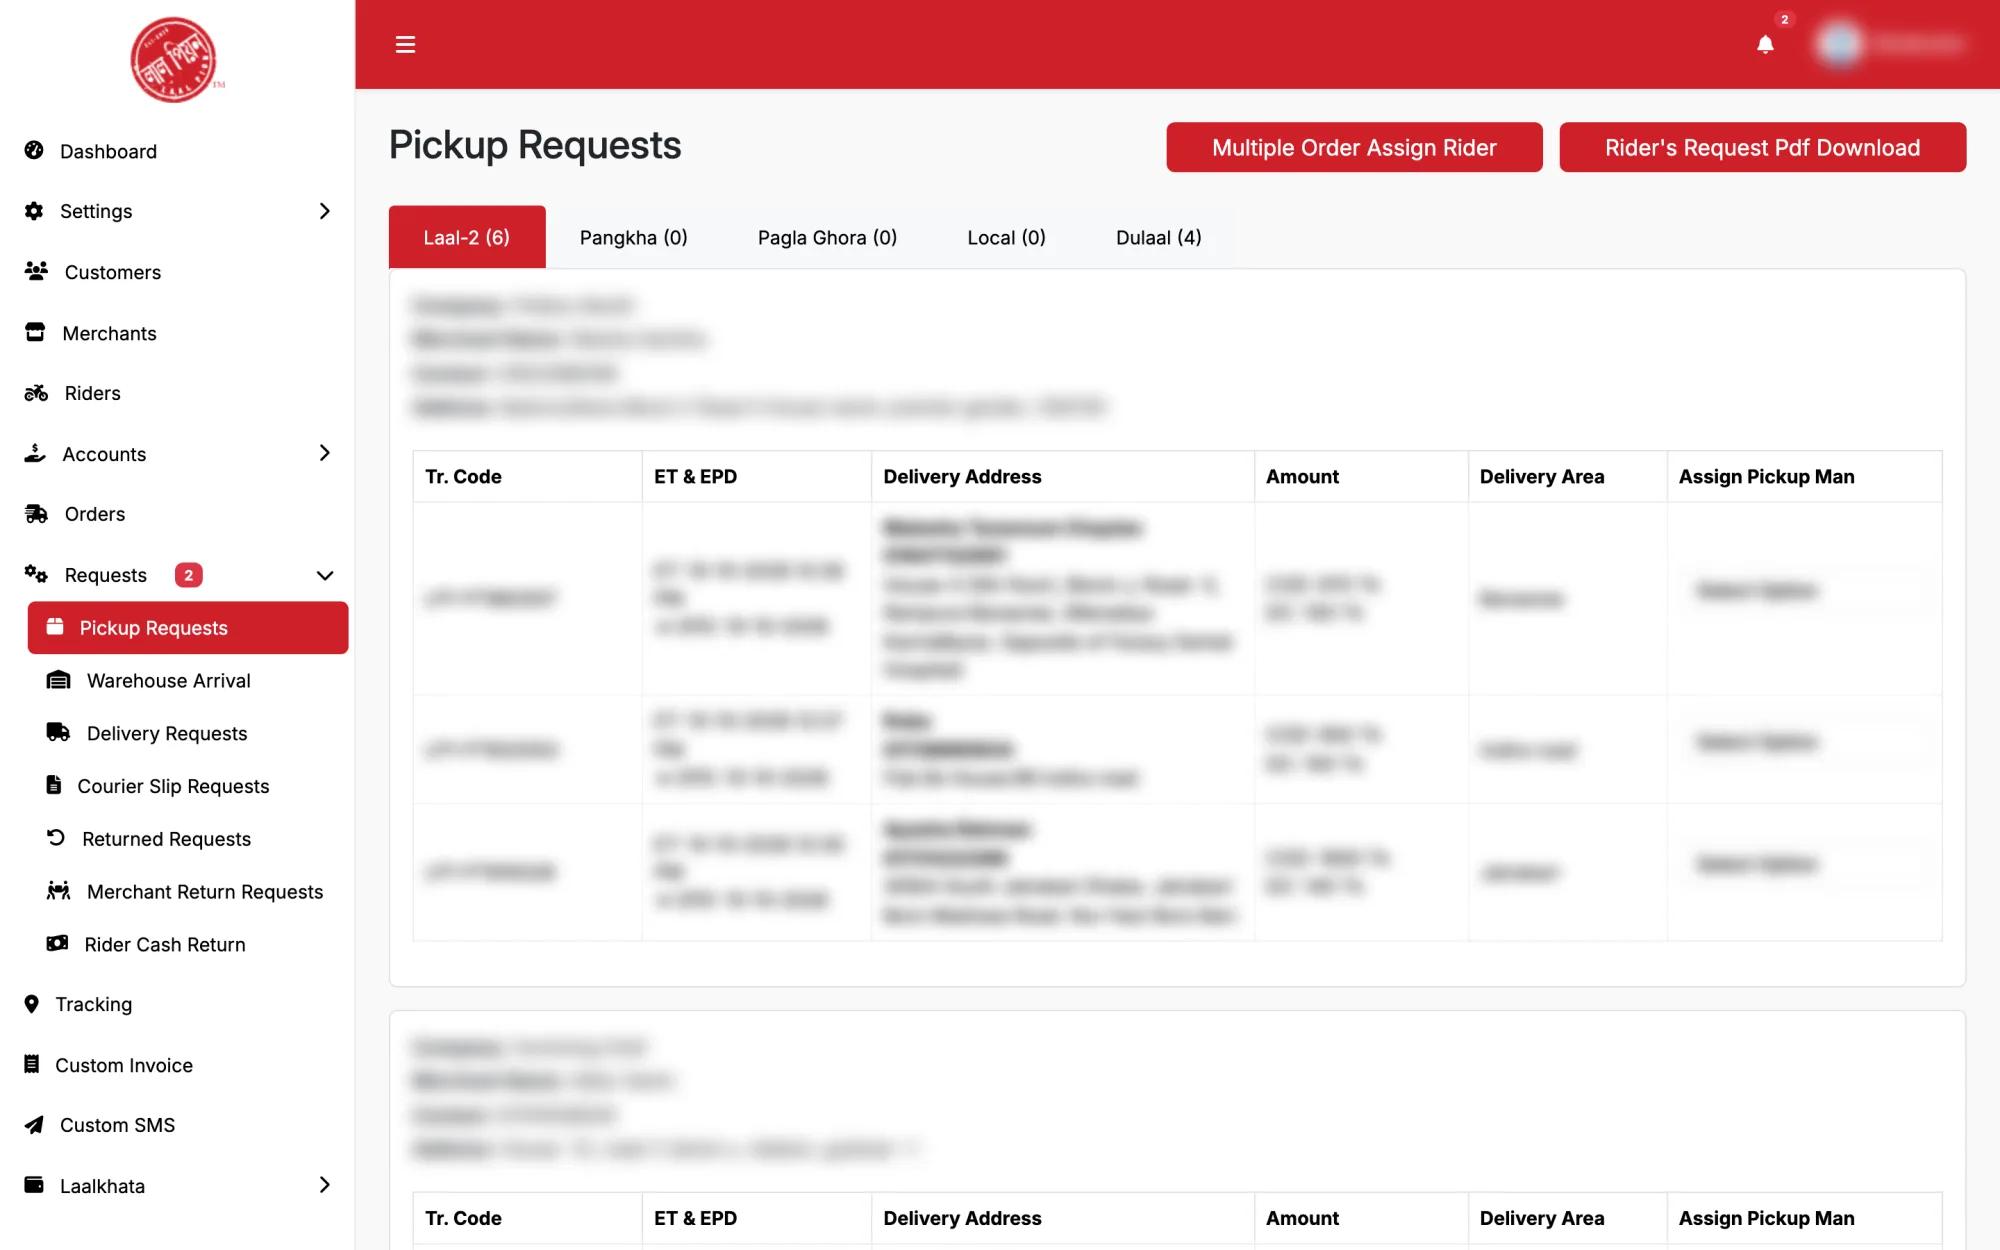Switch to the Dulaal (4) tab
Viewport: 2000px width, 1250px height.
pos(1159,237)
